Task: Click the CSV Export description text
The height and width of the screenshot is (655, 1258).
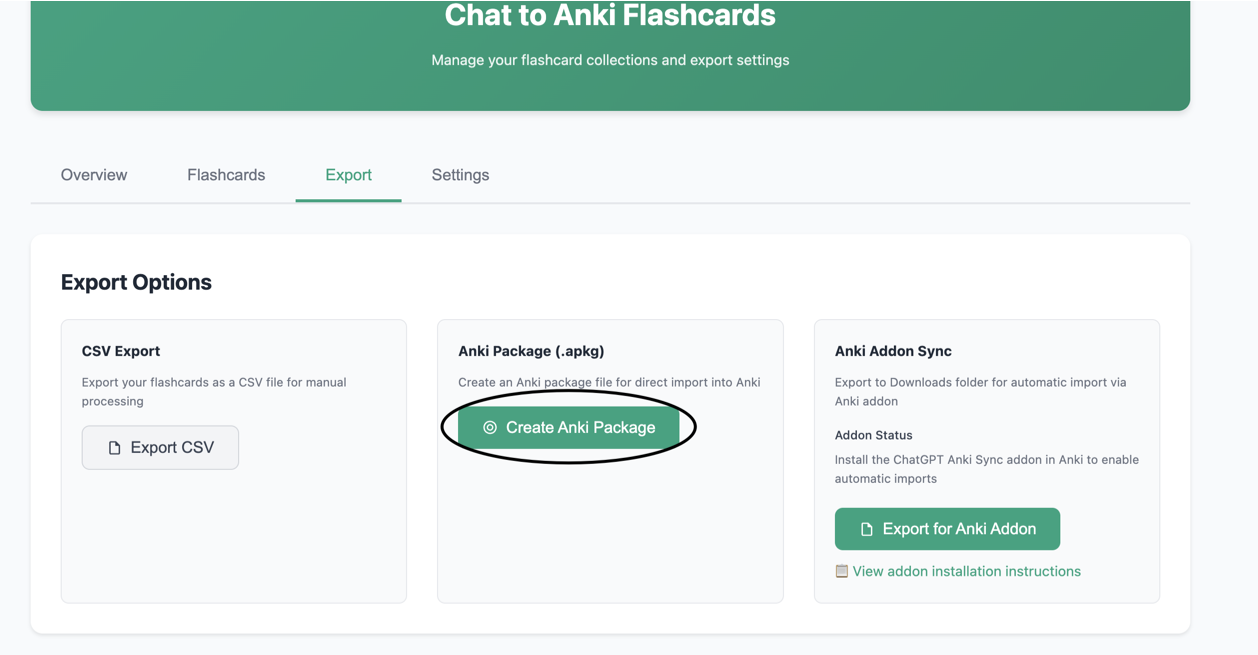Action: (x=214, y=391)
